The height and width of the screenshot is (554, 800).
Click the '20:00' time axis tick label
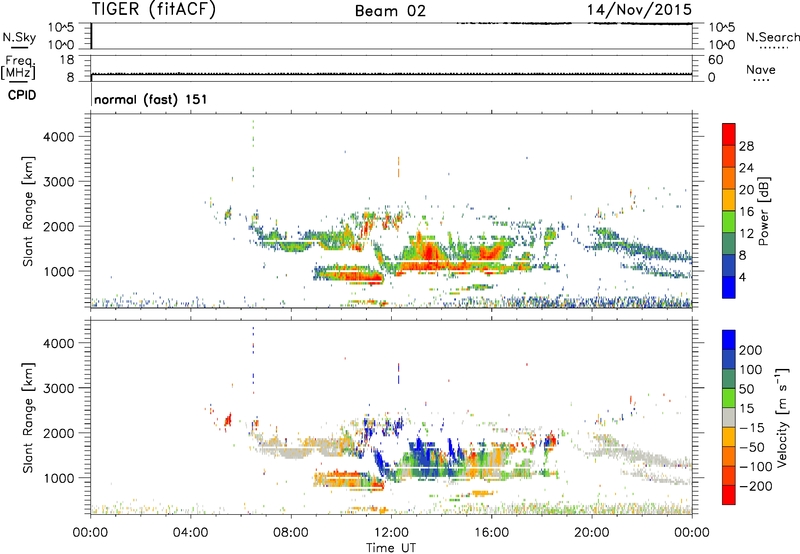click(x=591, y=533)
